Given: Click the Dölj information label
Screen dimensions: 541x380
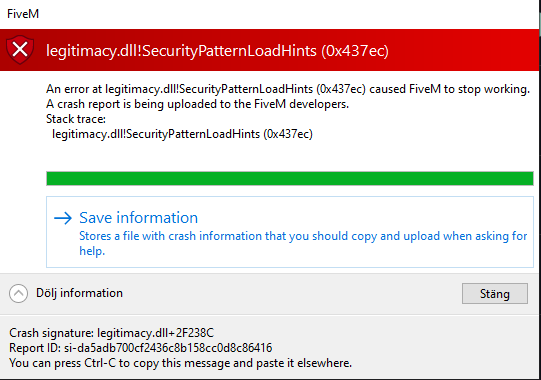Looking at the screenshot, I should tap(79, 293).
